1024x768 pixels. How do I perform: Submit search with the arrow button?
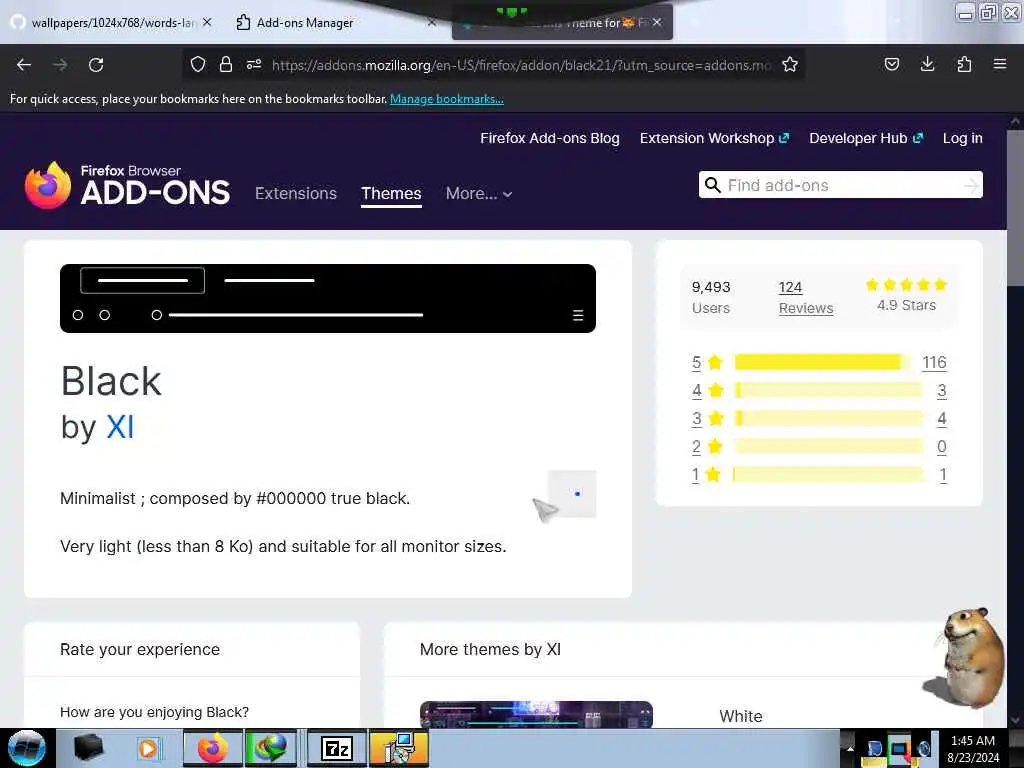[x=971, y=185]
